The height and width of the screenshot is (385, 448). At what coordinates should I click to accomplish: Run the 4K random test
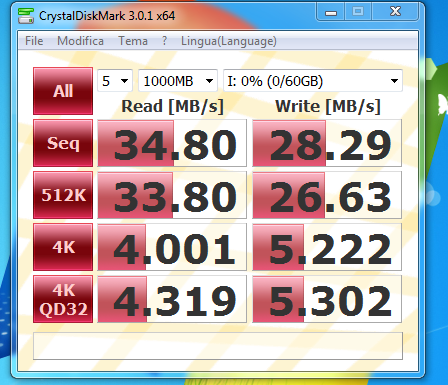[63, 247]
